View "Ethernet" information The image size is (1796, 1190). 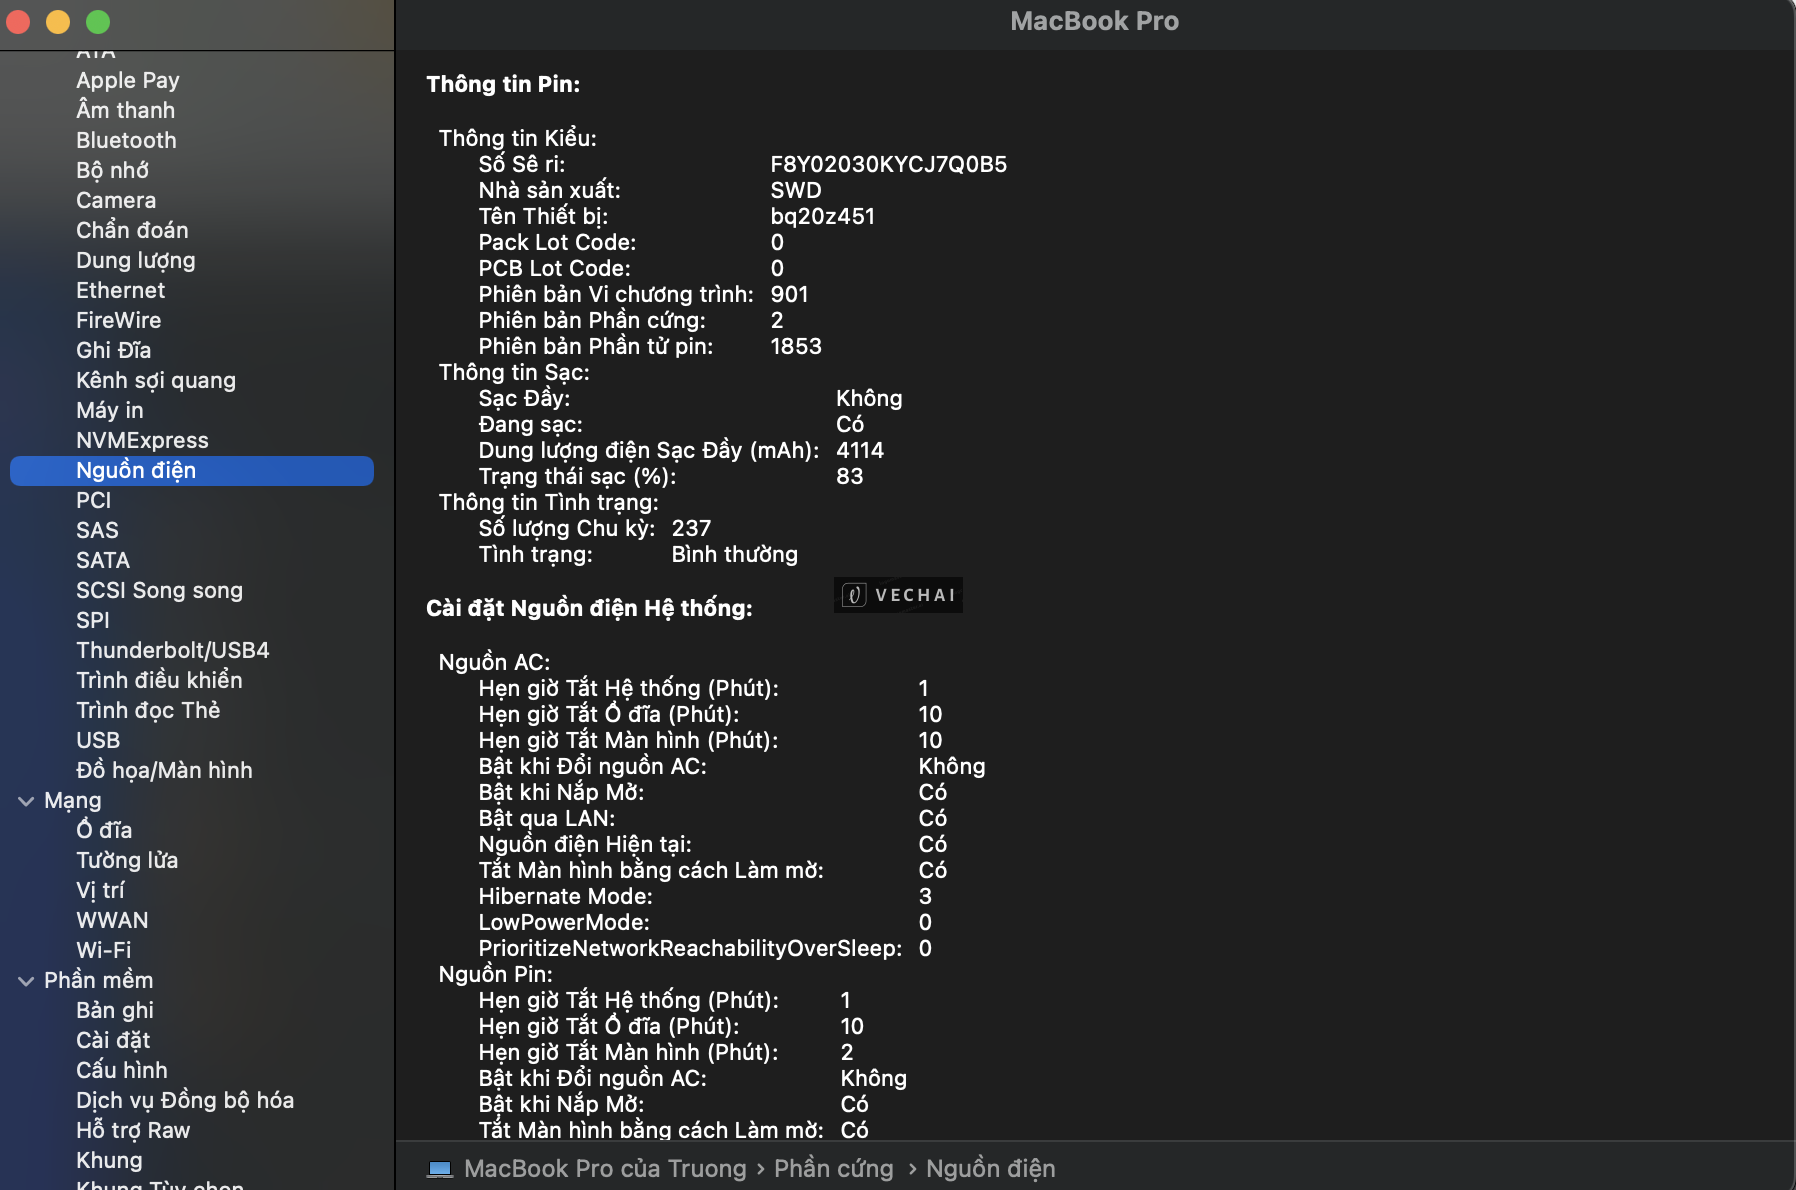coord(120,290)
